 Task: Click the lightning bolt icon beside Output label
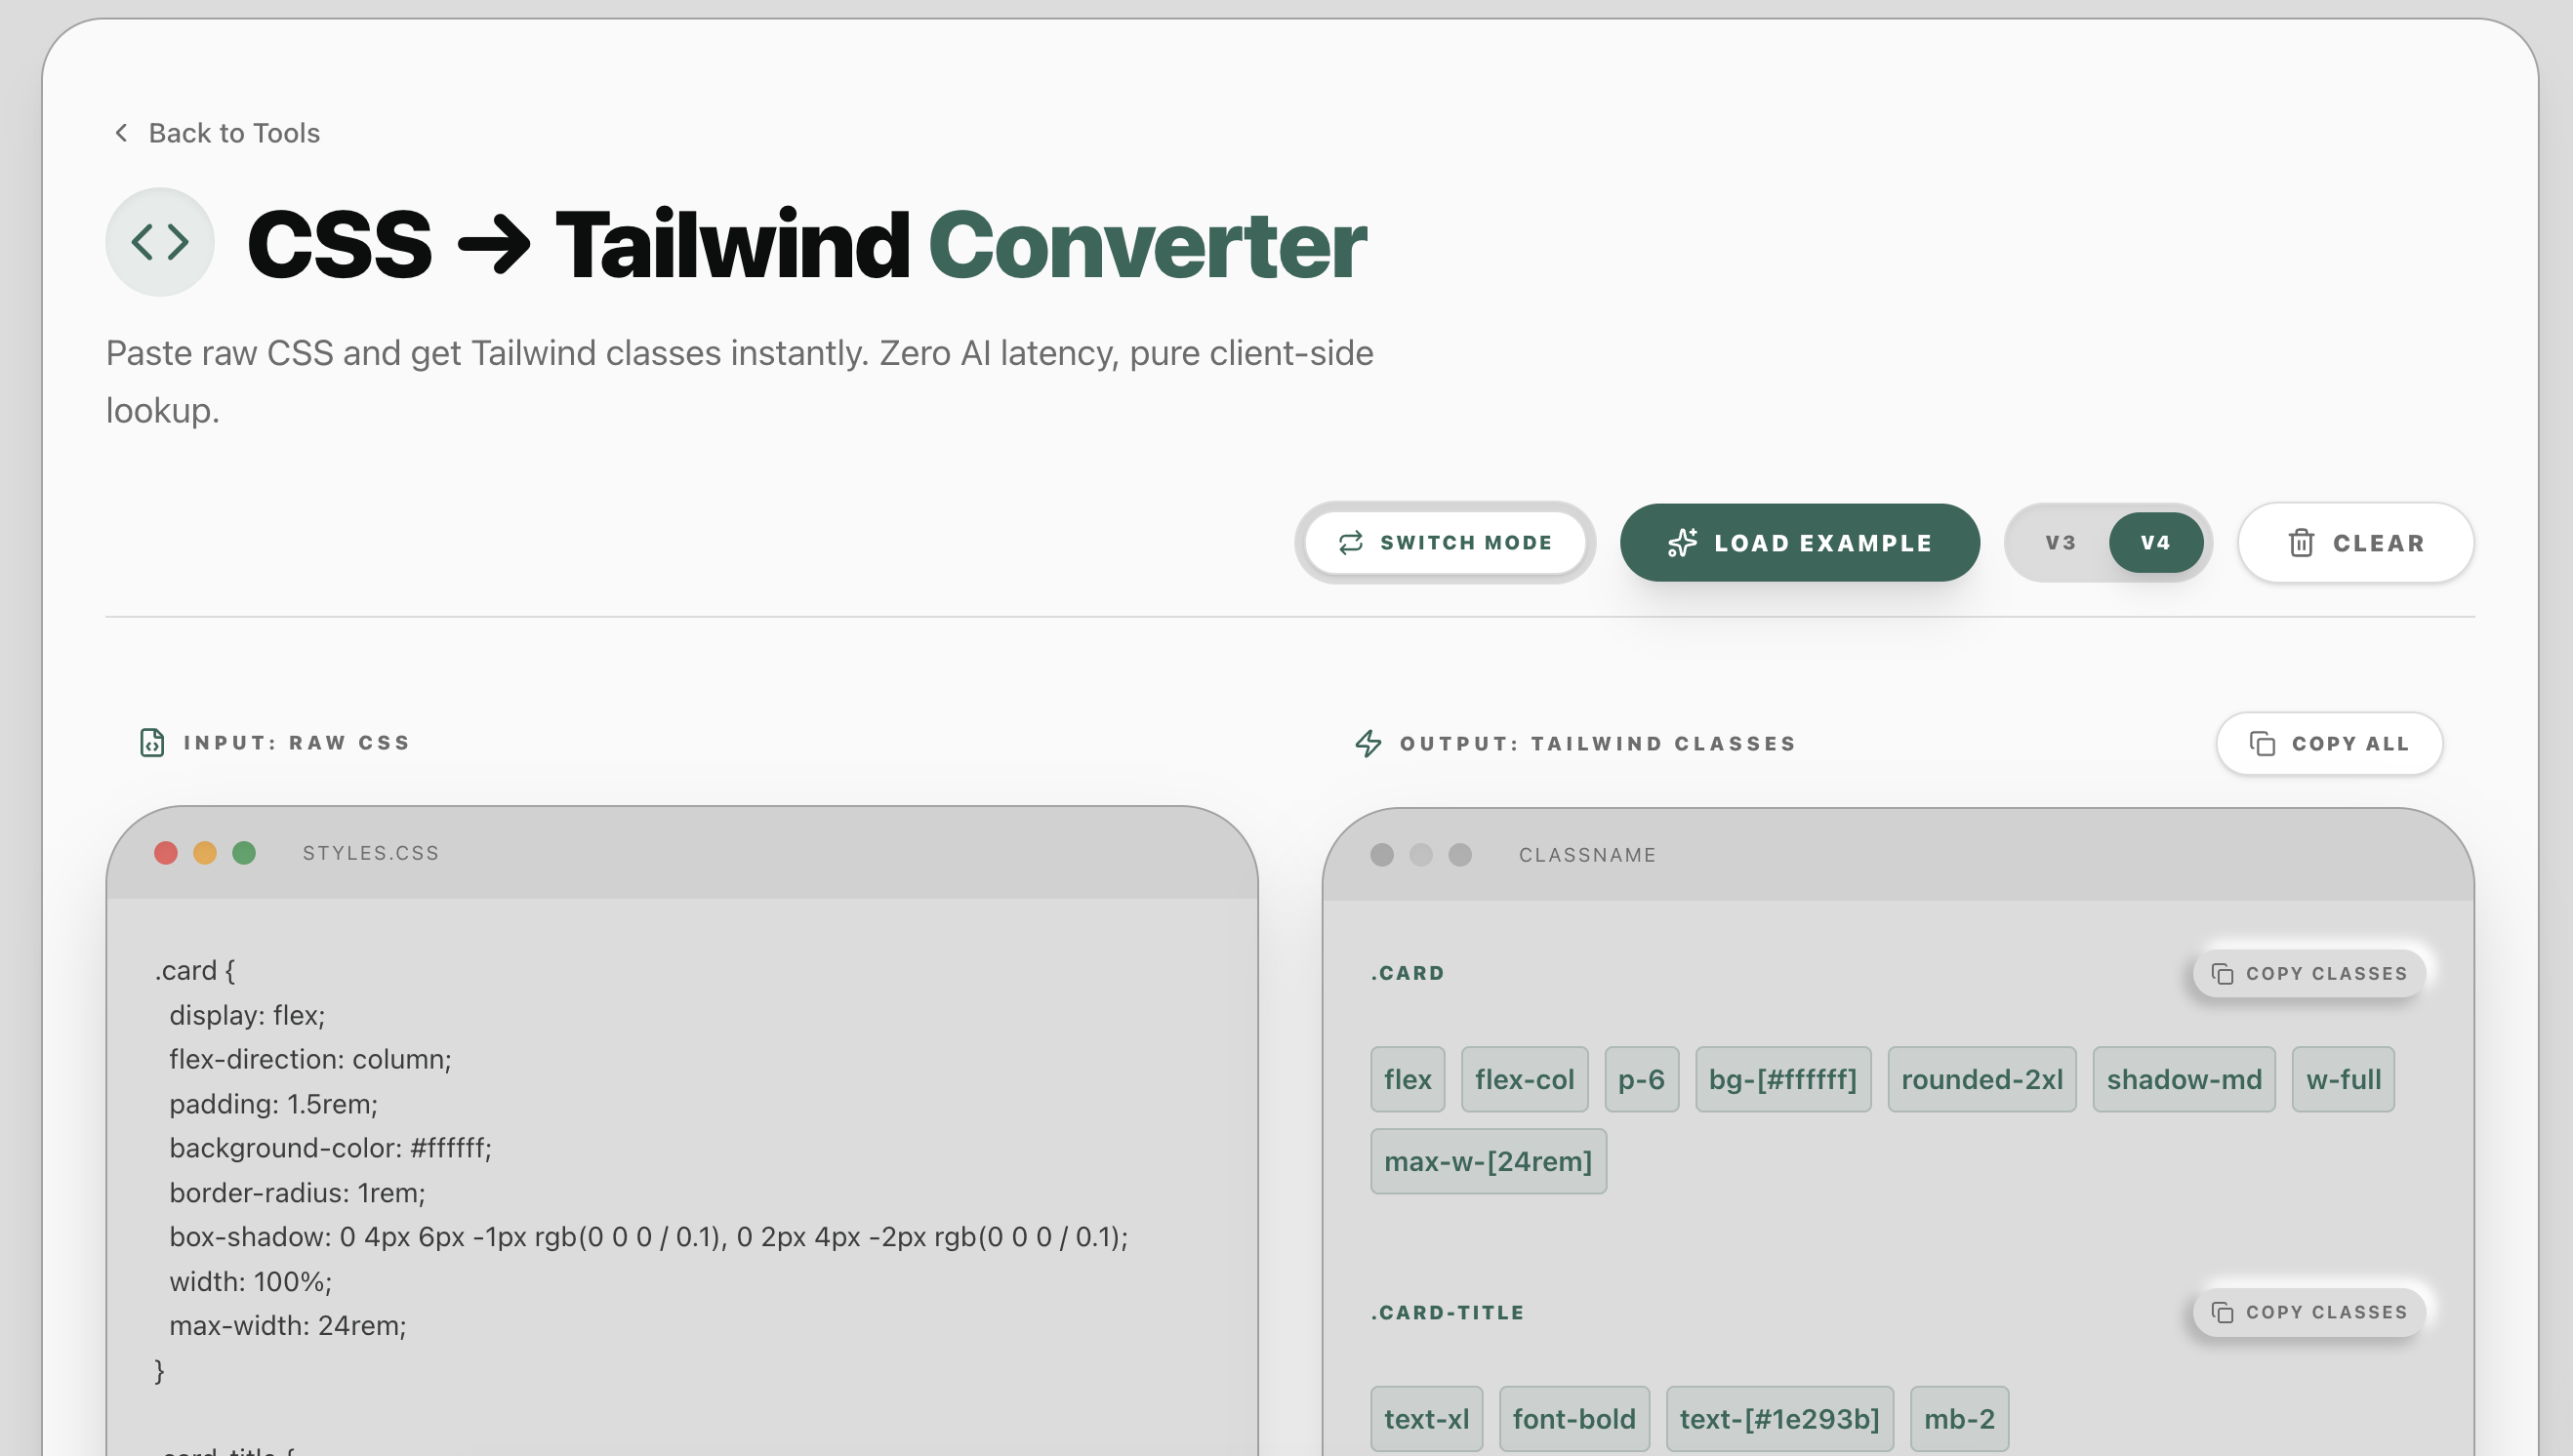click(x=1368, y=744)
